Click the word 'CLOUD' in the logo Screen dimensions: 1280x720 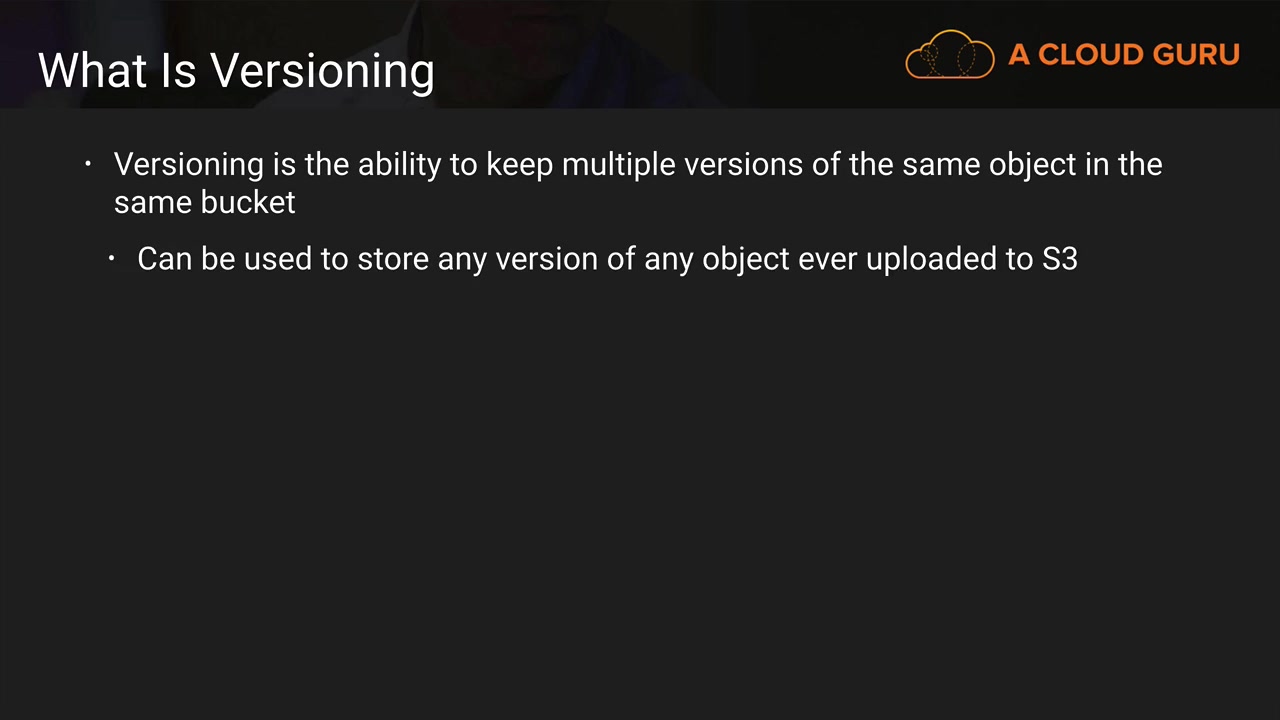coord(1090,55)
